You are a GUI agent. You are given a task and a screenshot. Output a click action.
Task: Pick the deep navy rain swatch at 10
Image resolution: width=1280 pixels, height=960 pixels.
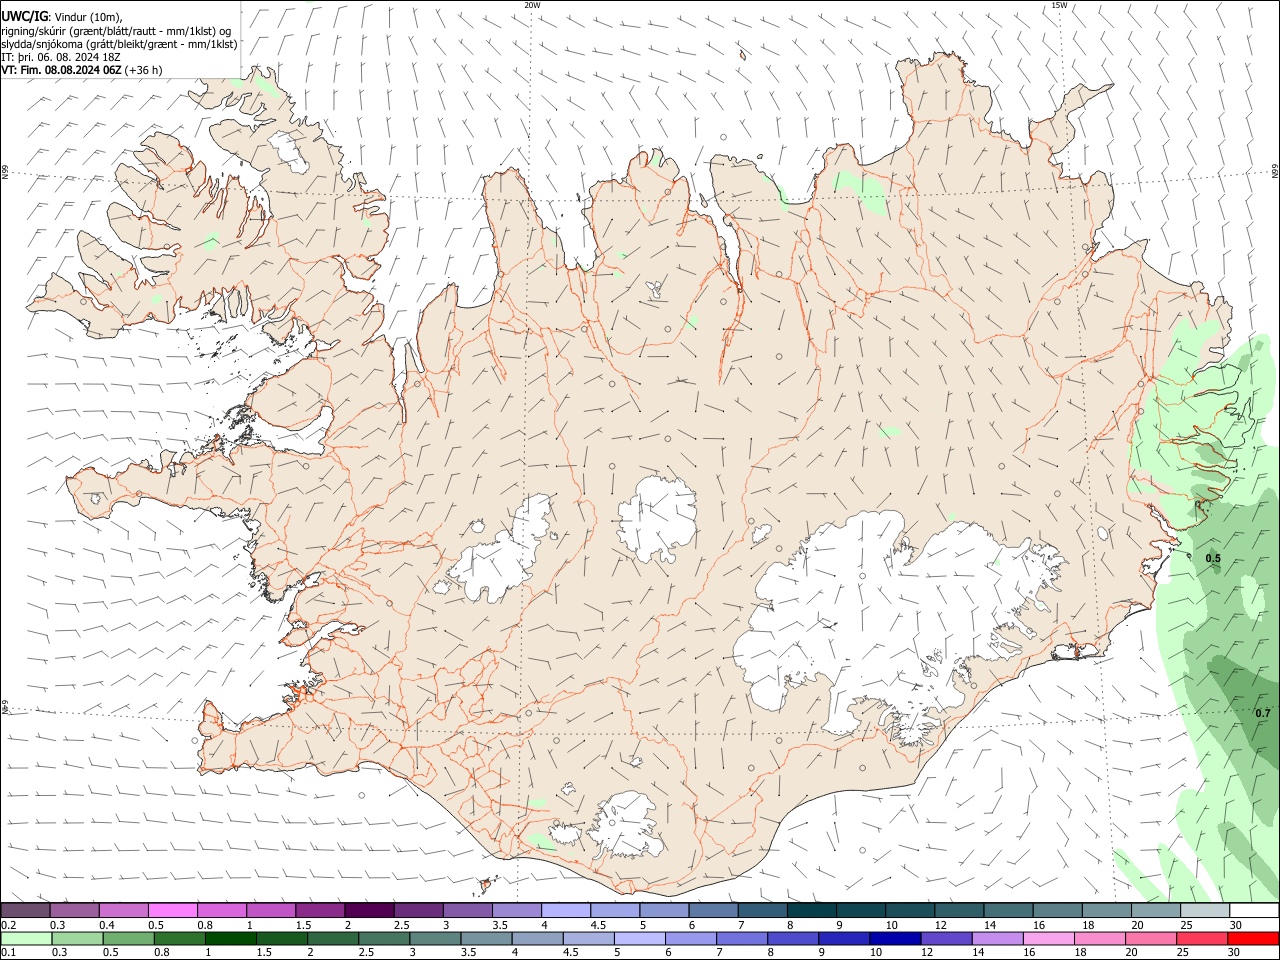click(894, 939)
